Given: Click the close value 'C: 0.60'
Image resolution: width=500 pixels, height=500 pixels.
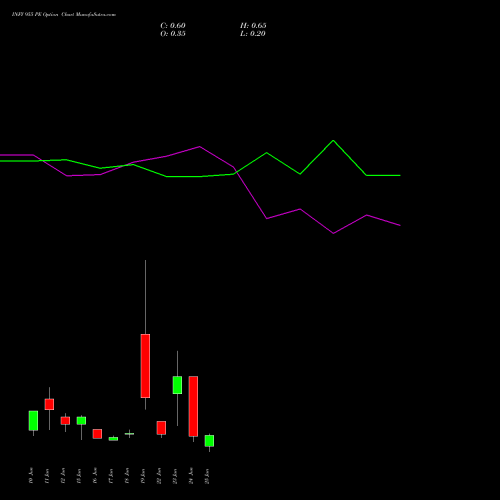Looking at the screenshot, I should [x=173, y=26].
